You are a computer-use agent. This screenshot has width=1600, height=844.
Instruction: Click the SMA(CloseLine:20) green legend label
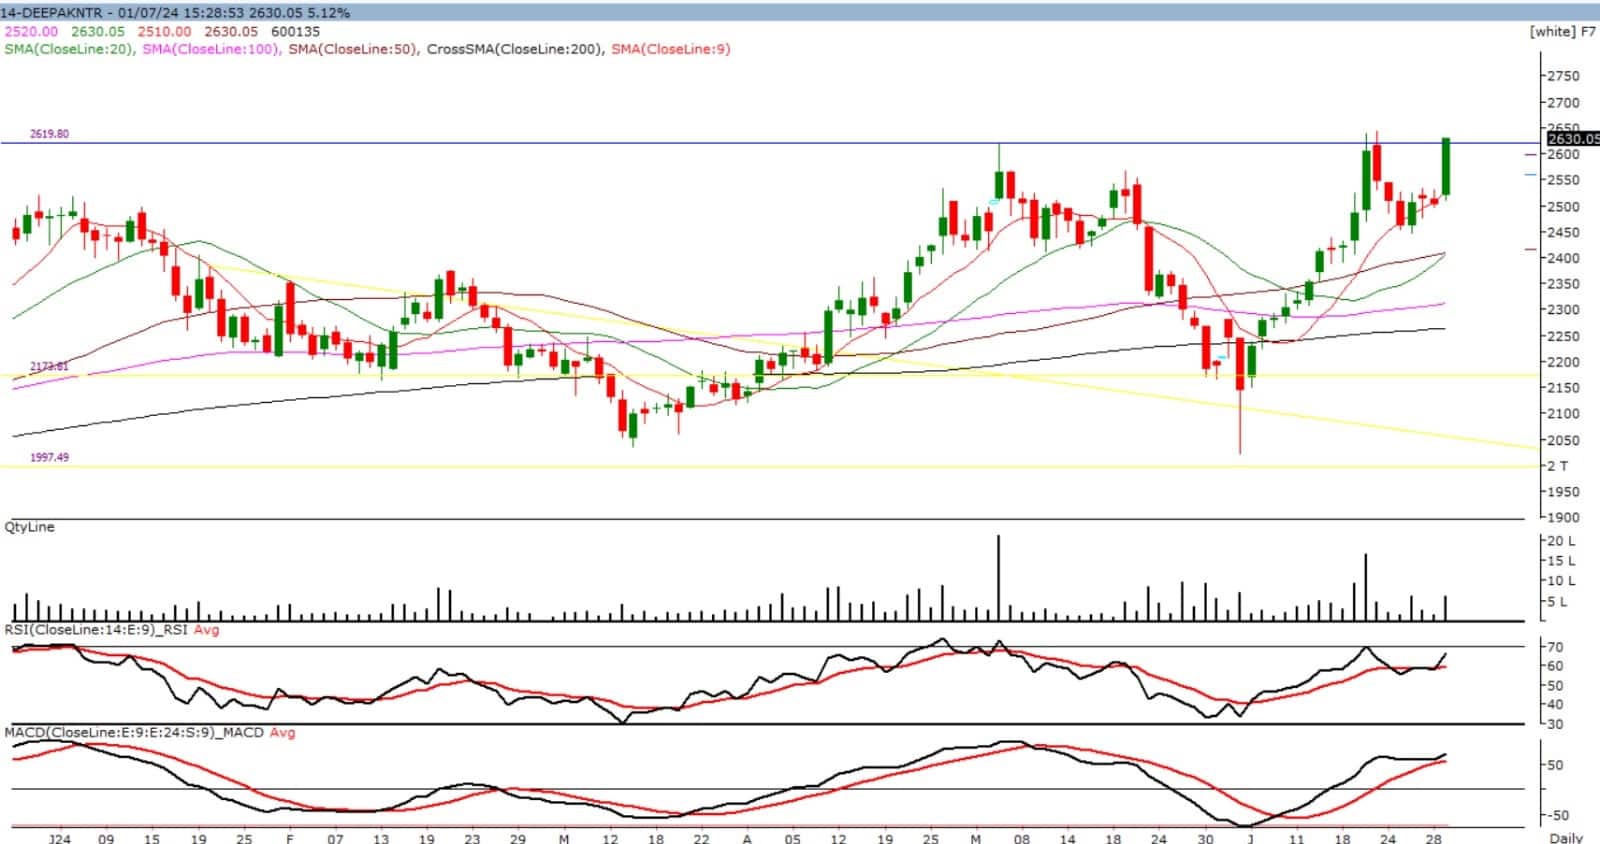(69, 48)
